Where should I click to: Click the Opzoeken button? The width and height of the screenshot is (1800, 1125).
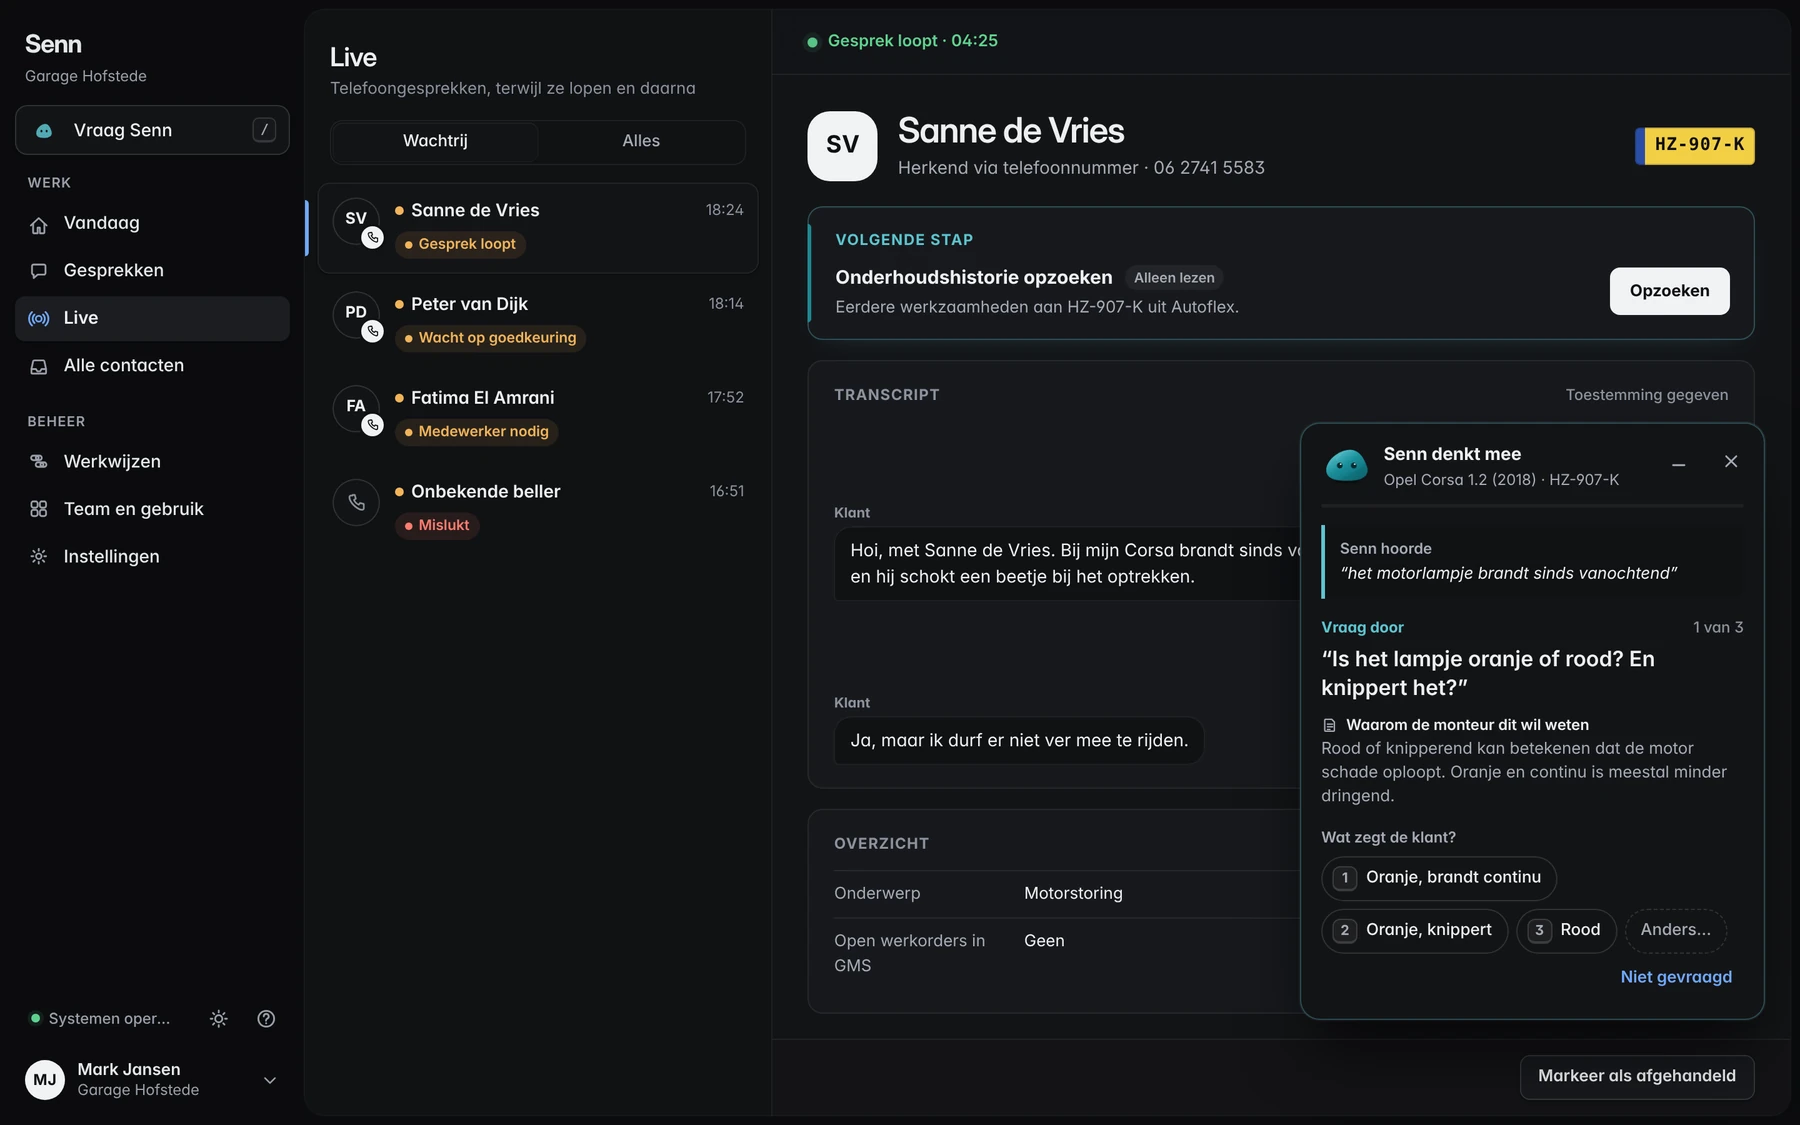(1669, 291)
